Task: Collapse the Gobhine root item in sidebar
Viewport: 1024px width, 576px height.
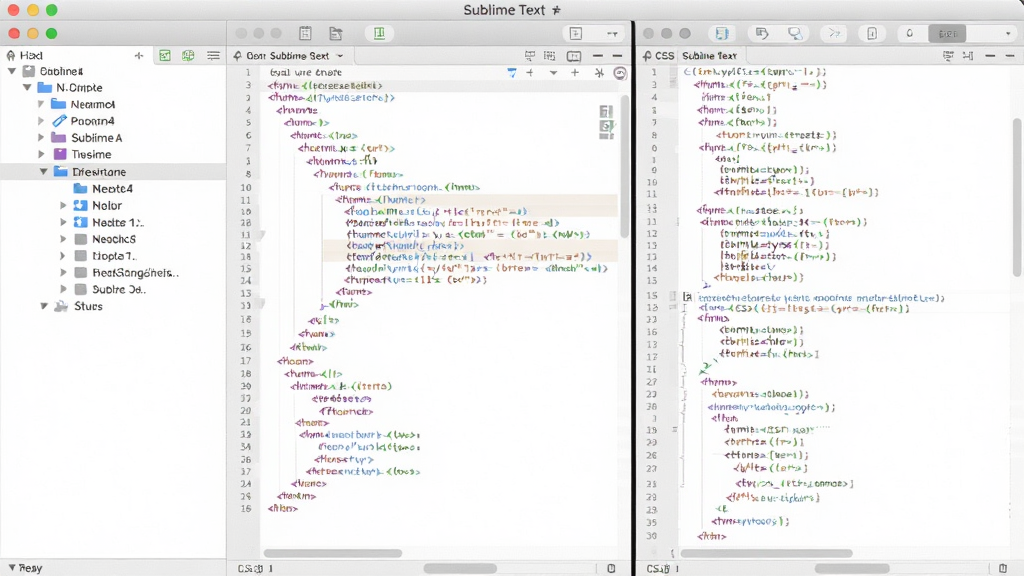Action: click(x=12, y=71)
